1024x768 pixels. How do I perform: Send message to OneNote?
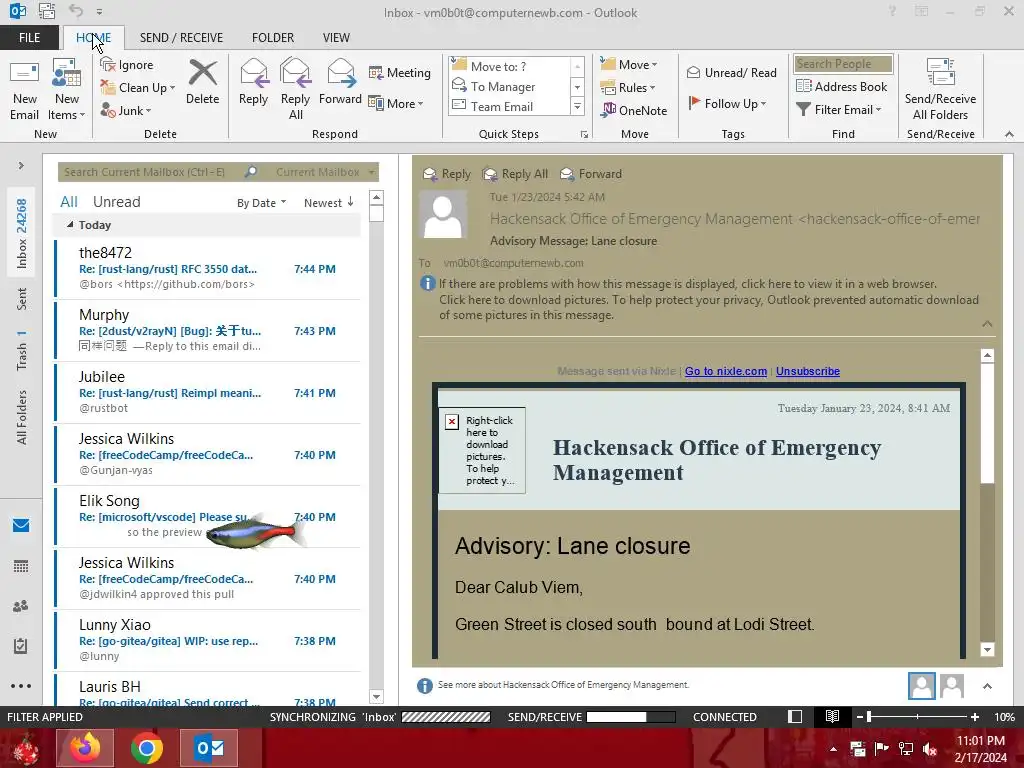click(x=634, y=110)
